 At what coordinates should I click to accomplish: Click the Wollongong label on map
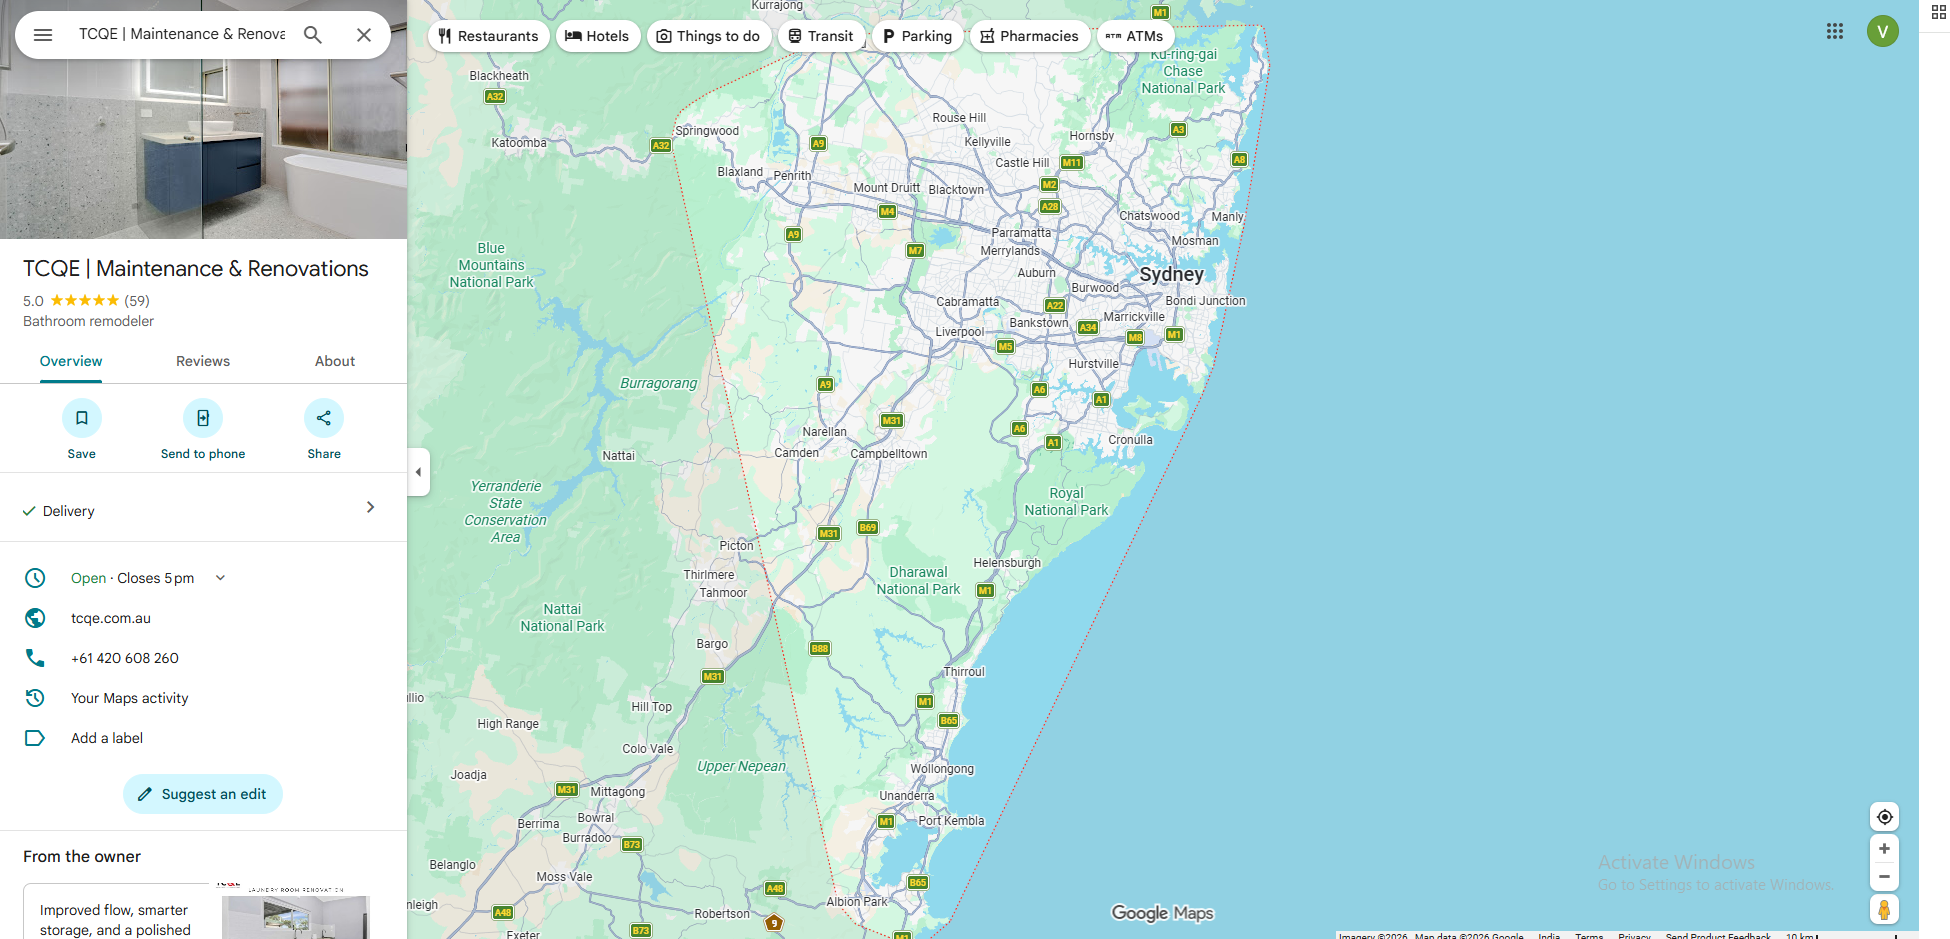pyautogui.click(x=942, y=769)
